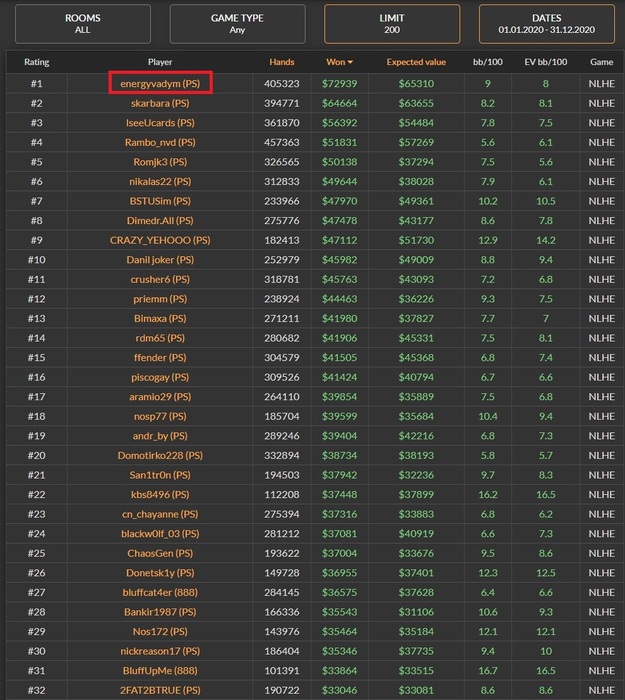The image size is (625, 700).
Task: Open player Nos172 (PS) profile
Action: (160, 632)
